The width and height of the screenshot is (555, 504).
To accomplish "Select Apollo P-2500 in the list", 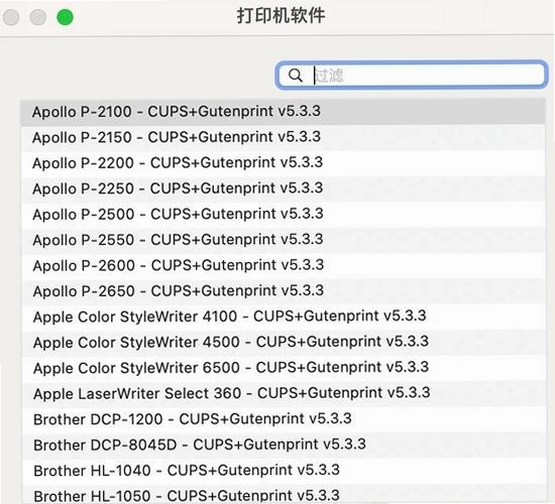I will (283, 214).
